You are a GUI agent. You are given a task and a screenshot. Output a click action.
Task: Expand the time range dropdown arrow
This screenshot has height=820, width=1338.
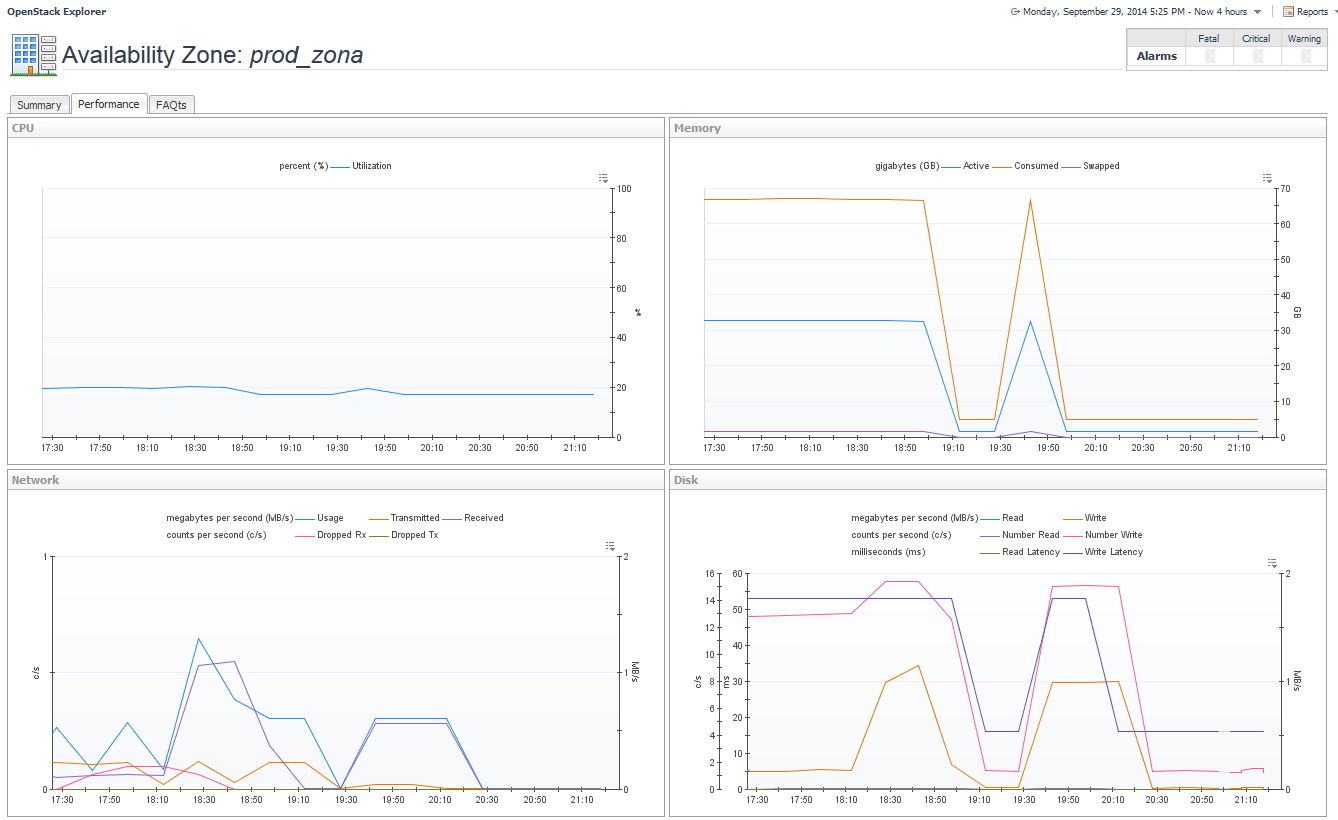(1257, 12)
